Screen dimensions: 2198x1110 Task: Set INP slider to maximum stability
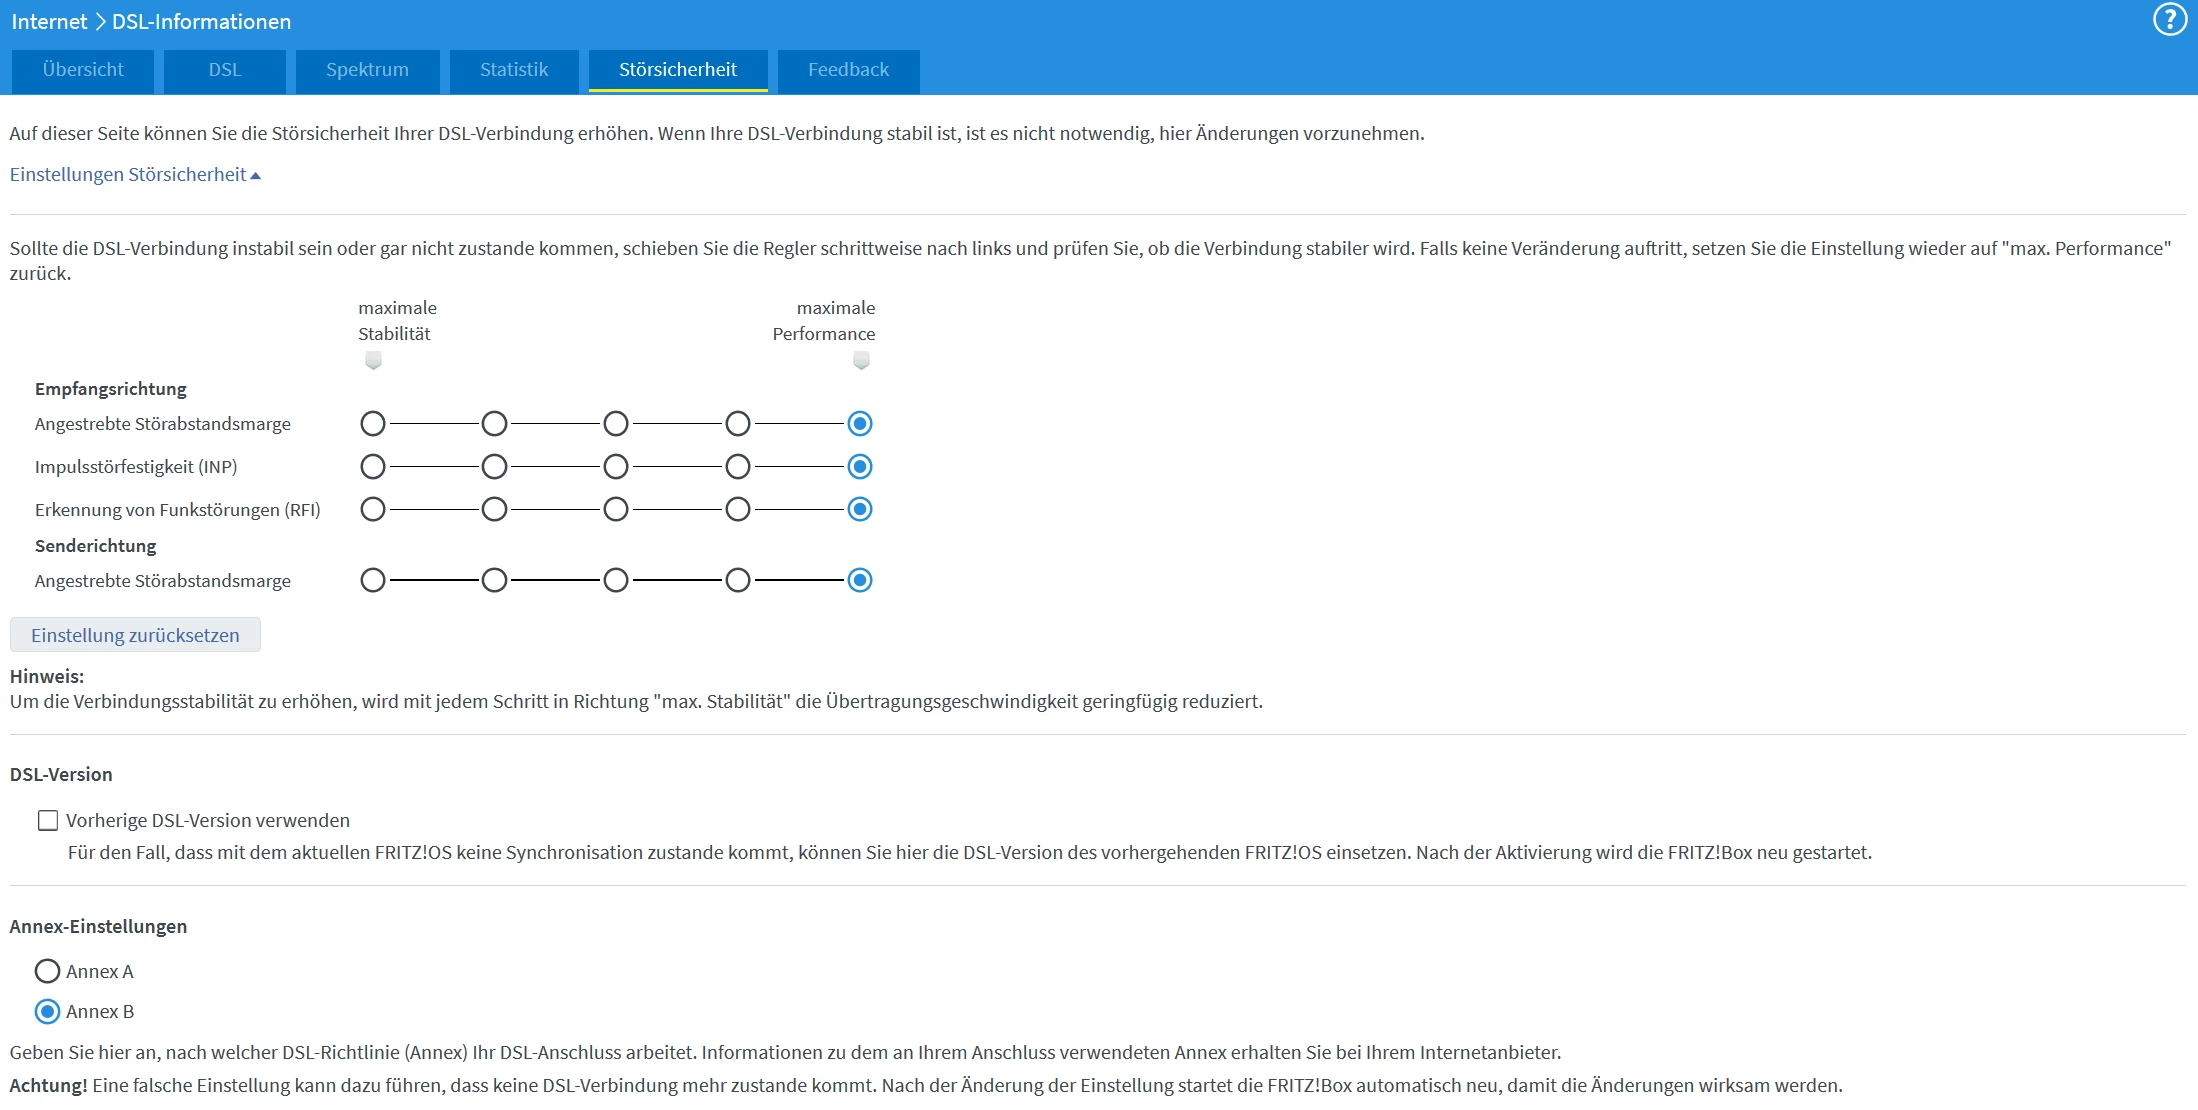373,467
